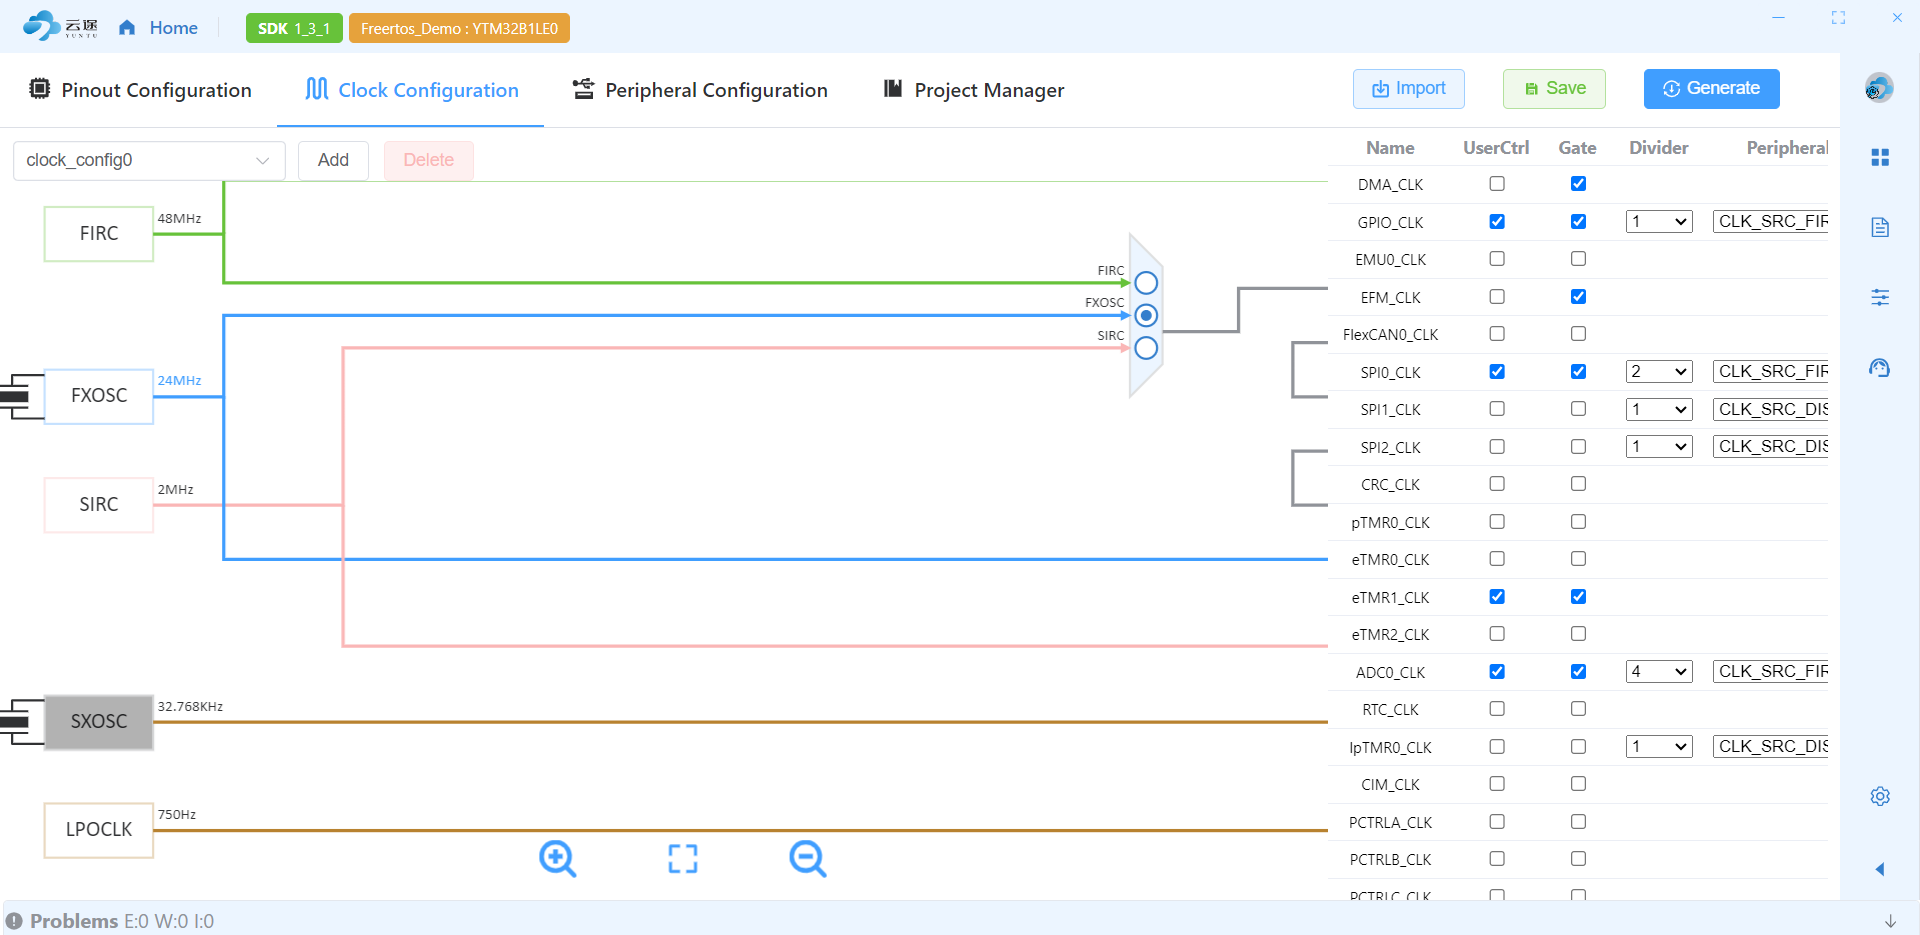Screen dimensions: 1920x935
Task: Select the FIRC radio input on multiplexer
Action: (x=1146, y=283)
